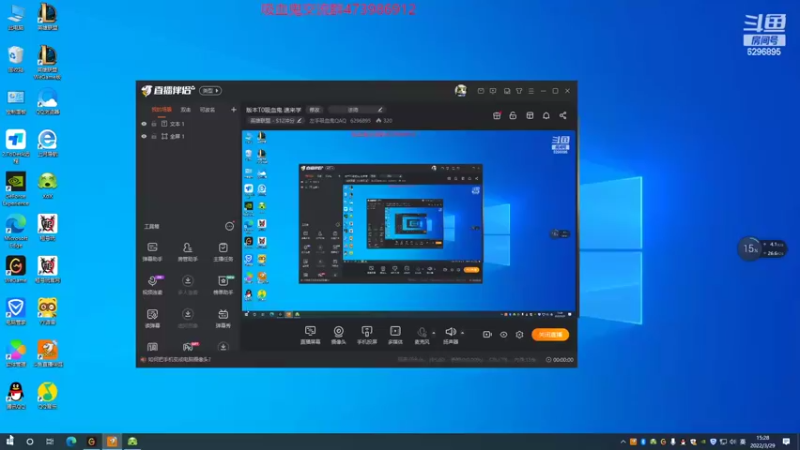Mute the microphone

421,335
